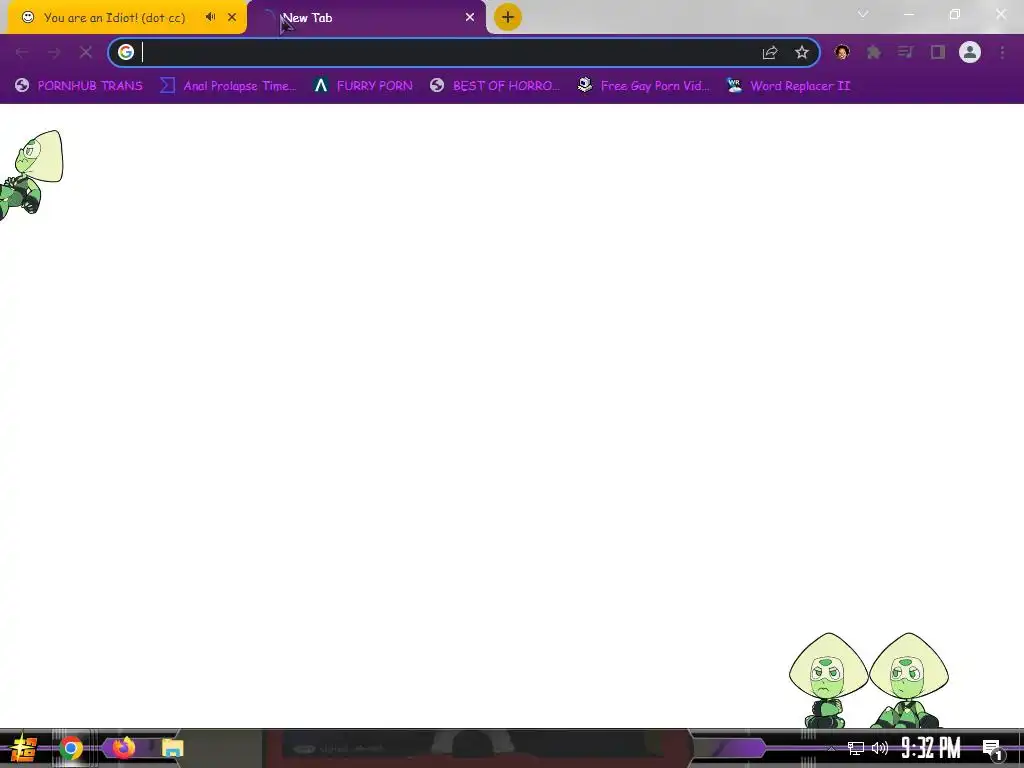Click the left Peridot at bottom right
Screen dimensions: 1024x768
click(x=827, y=680)
